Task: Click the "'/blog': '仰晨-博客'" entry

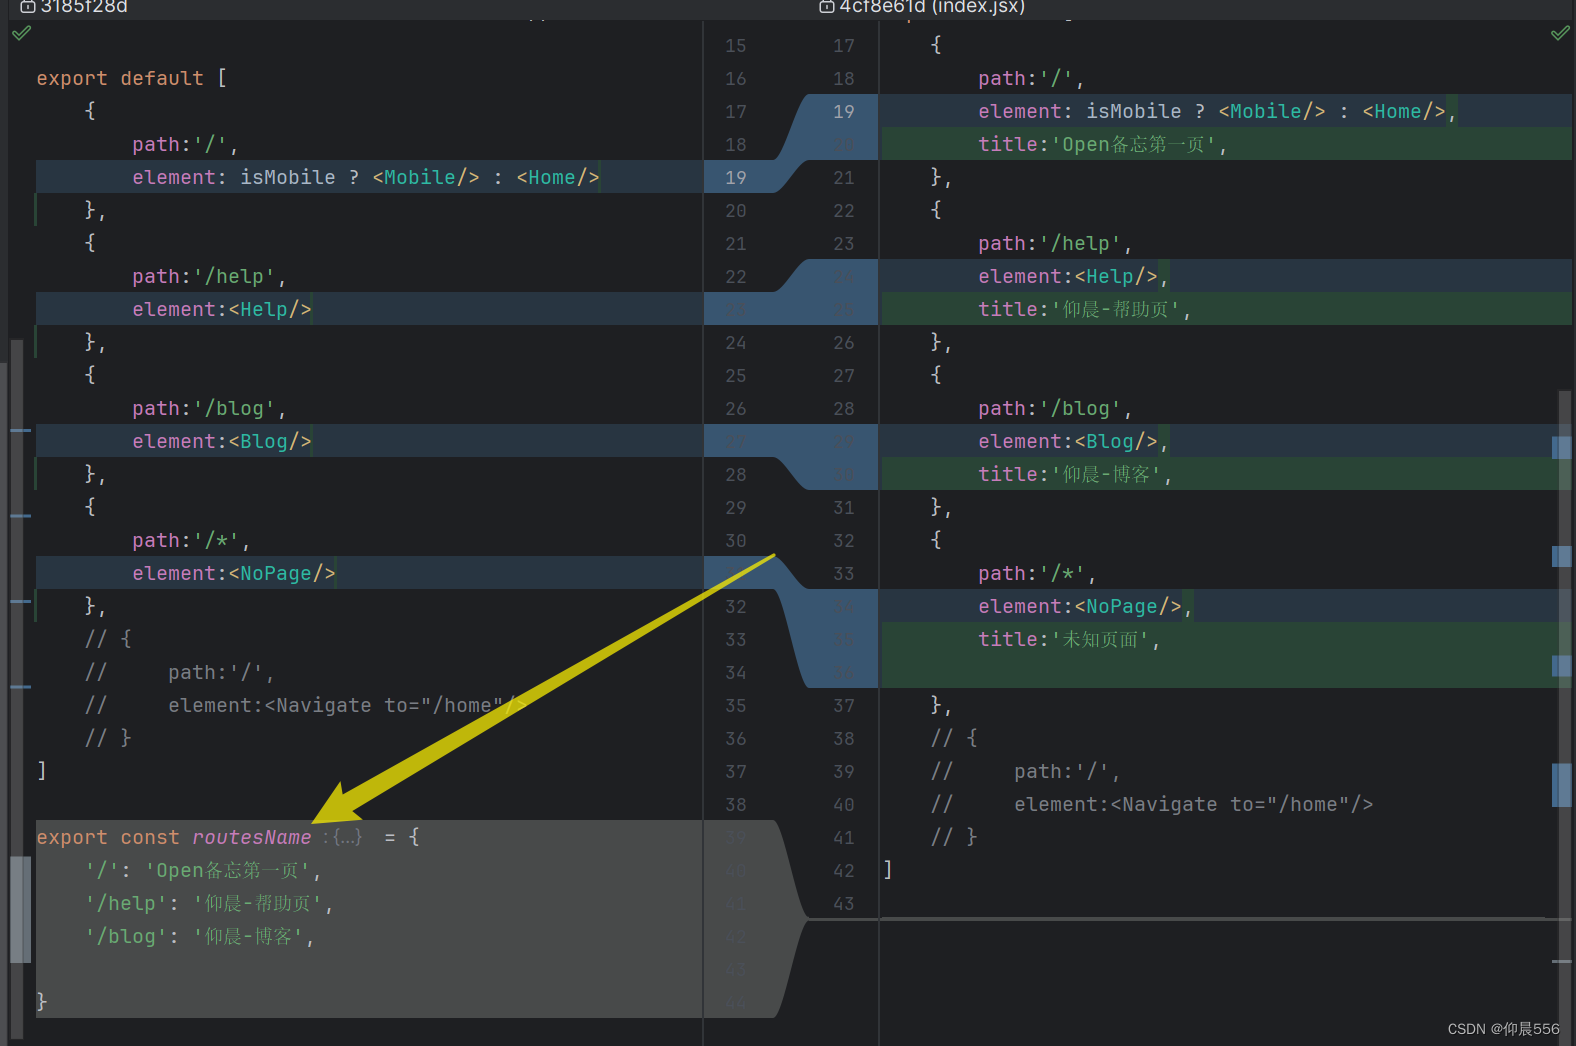Action: 200,936
